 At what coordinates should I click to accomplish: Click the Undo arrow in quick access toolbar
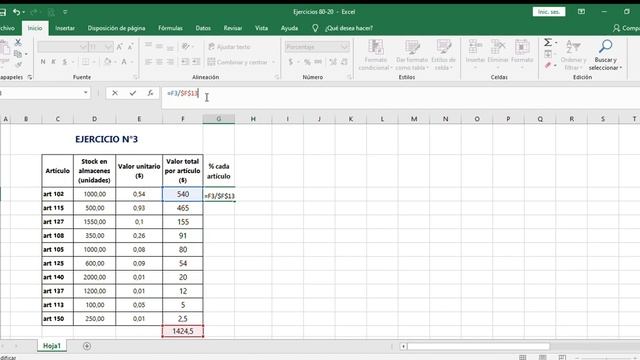(x=16, y=12)
